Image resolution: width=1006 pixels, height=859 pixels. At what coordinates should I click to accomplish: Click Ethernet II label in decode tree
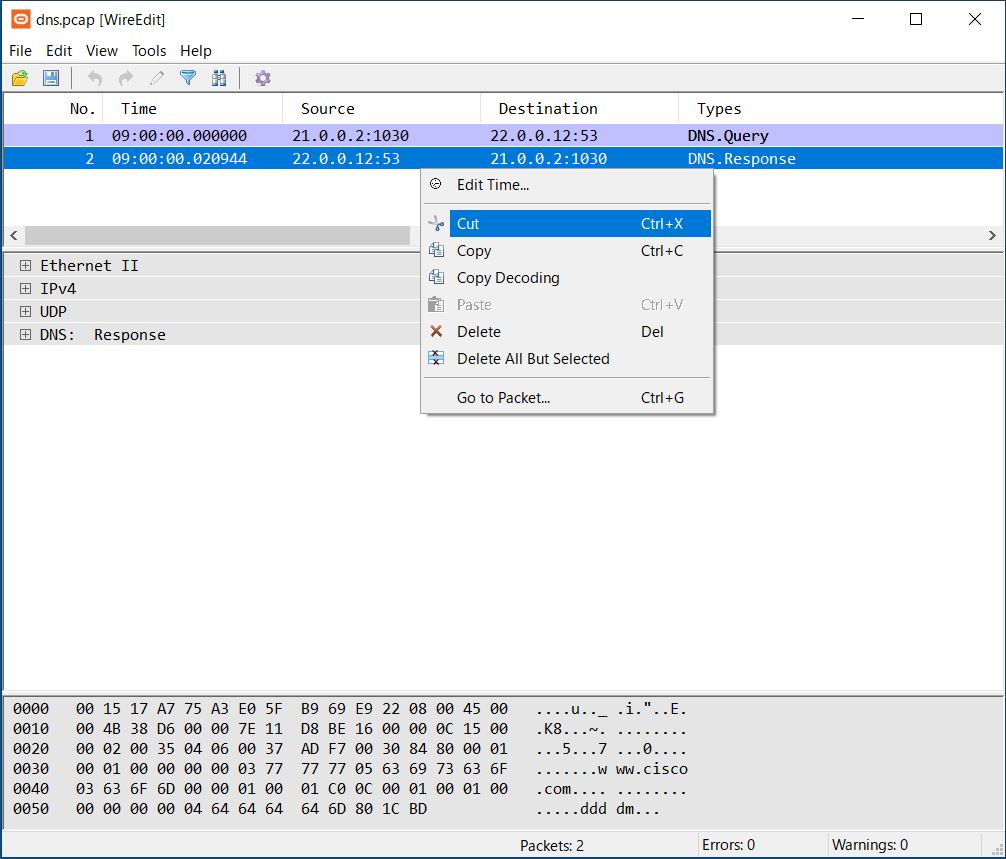[x=89, y=266]
